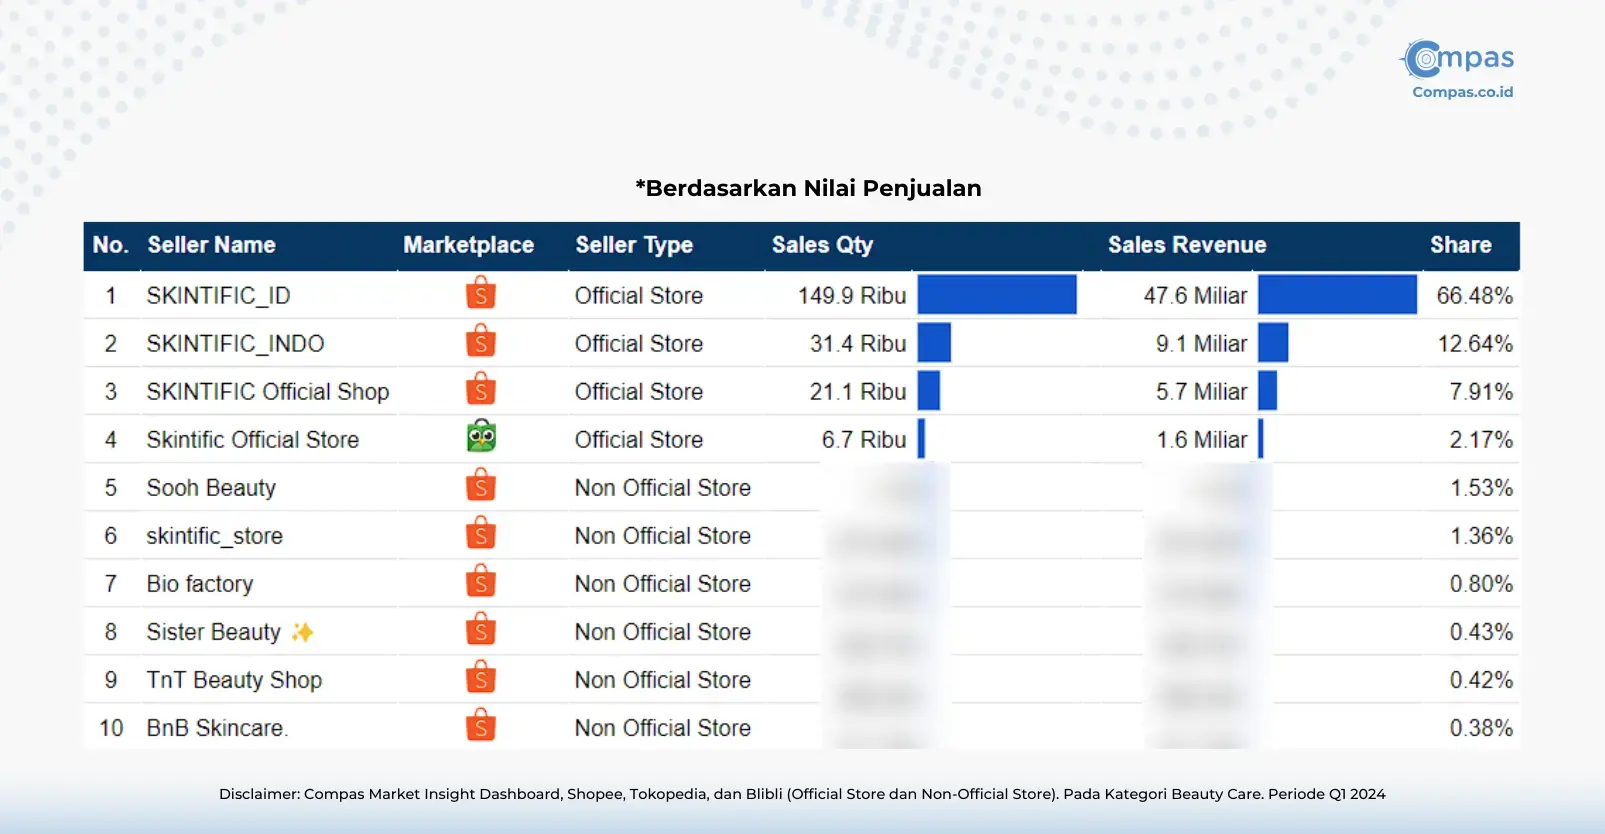This screenshot has height=834, width=1605.
Task: Click the 0.80% share value
Action: pyautogui.click(x=1481, y=584)
